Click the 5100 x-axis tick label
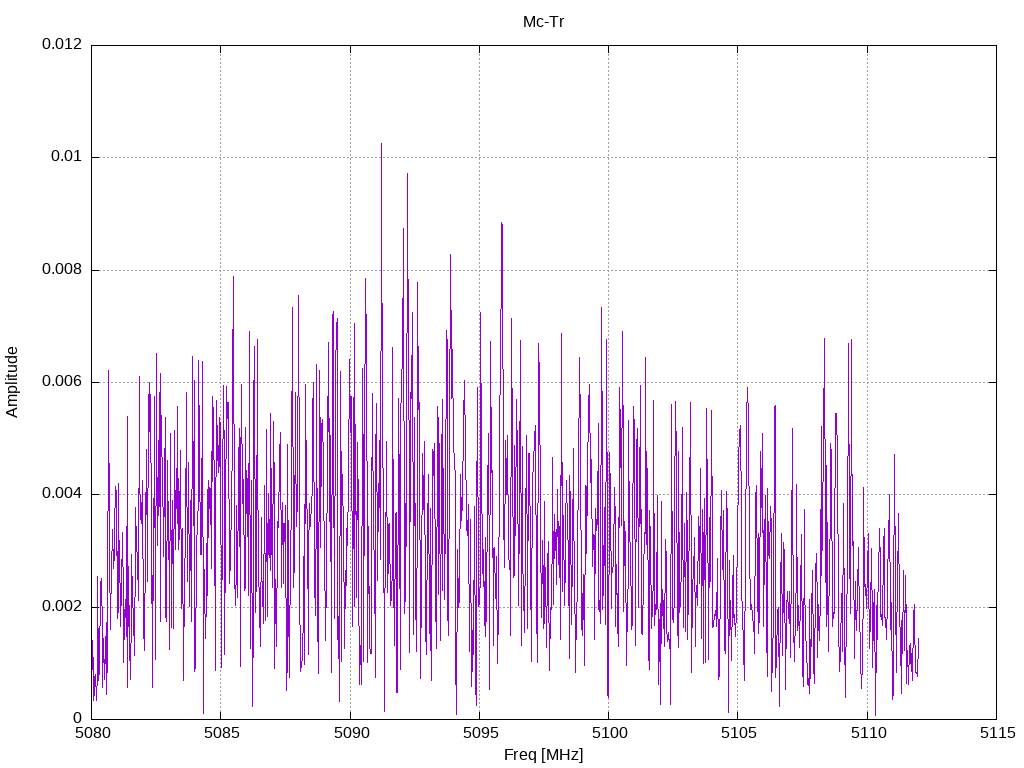 pyautogui.click(x=609, y=733)
